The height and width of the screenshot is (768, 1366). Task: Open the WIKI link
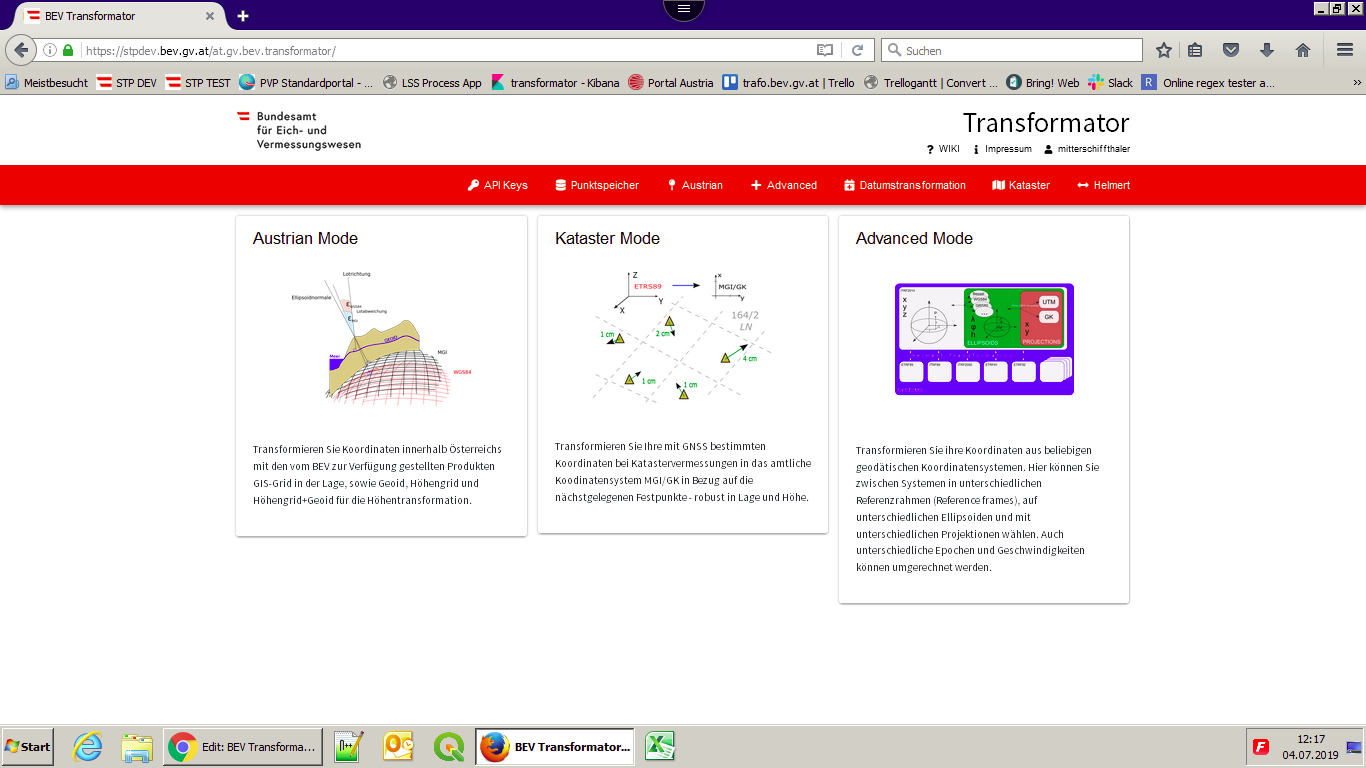pos(943,149)
